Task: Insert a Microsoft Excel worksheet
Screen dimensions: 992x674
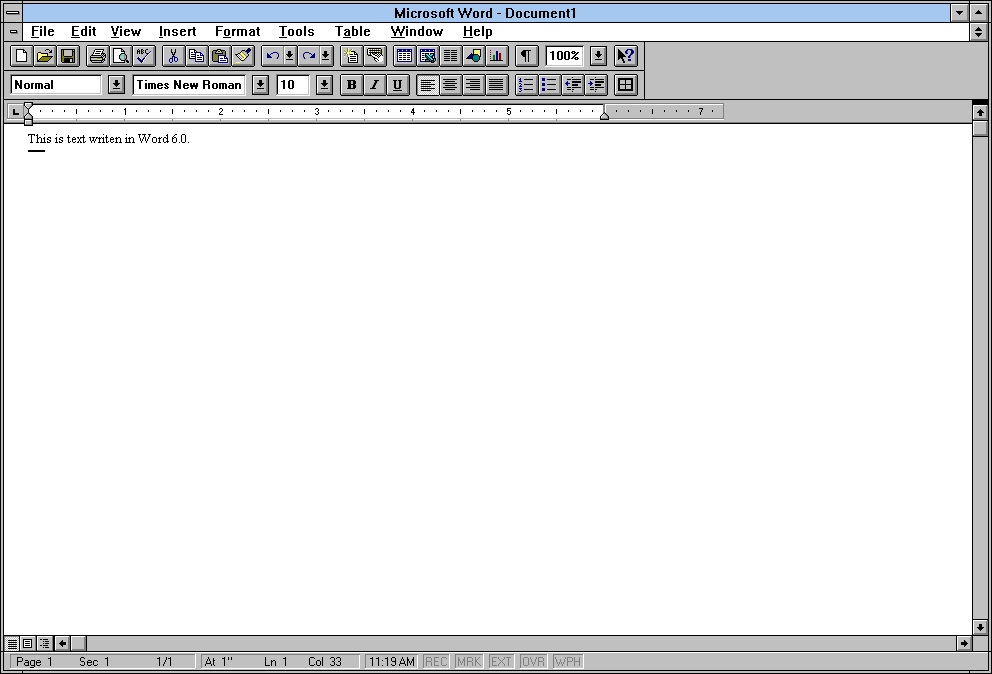Action: (x=428, y=56)
